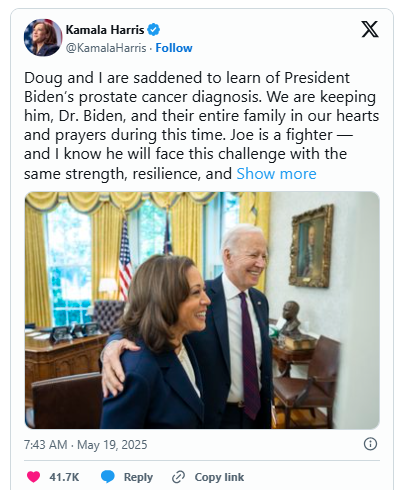Click the May 19, 2025 date
The height and width of the screenshot is (490, 394).
click(112, 445)
